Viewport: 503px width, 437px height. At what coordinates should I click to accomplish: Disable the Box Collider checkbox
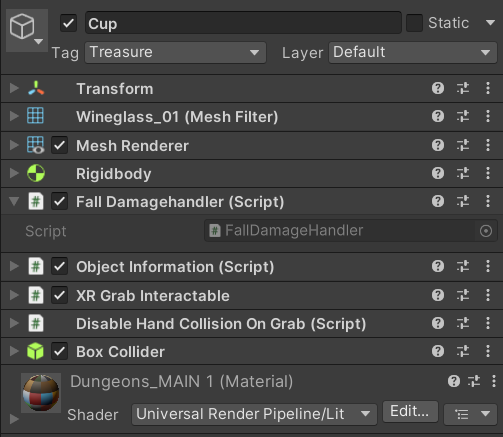tap(59, 351)
